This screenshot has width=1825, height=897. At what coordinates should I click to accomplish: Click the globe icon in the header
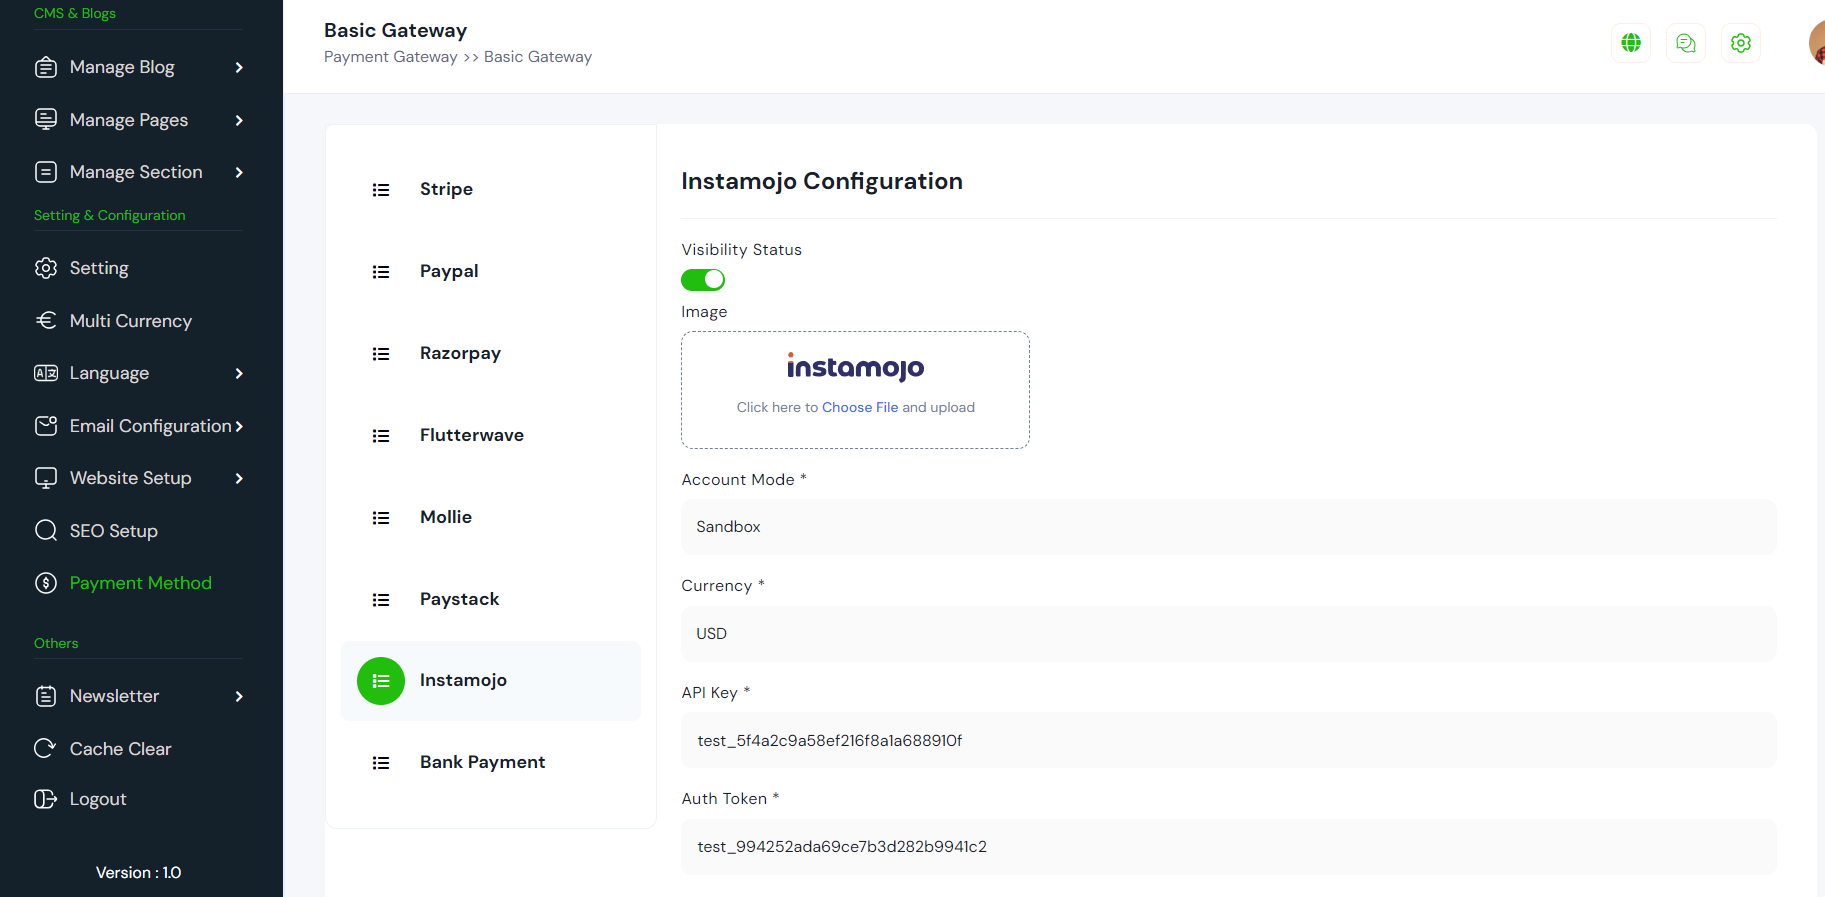tap(1631, 43)
